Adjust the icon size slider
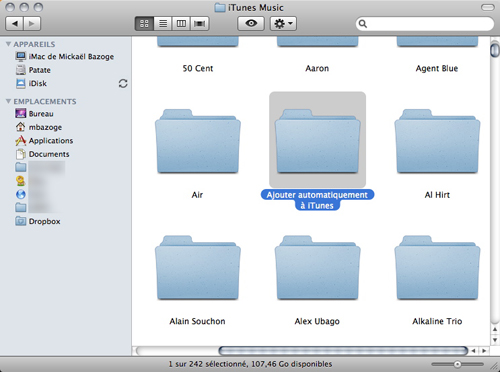 click(457, 364)
